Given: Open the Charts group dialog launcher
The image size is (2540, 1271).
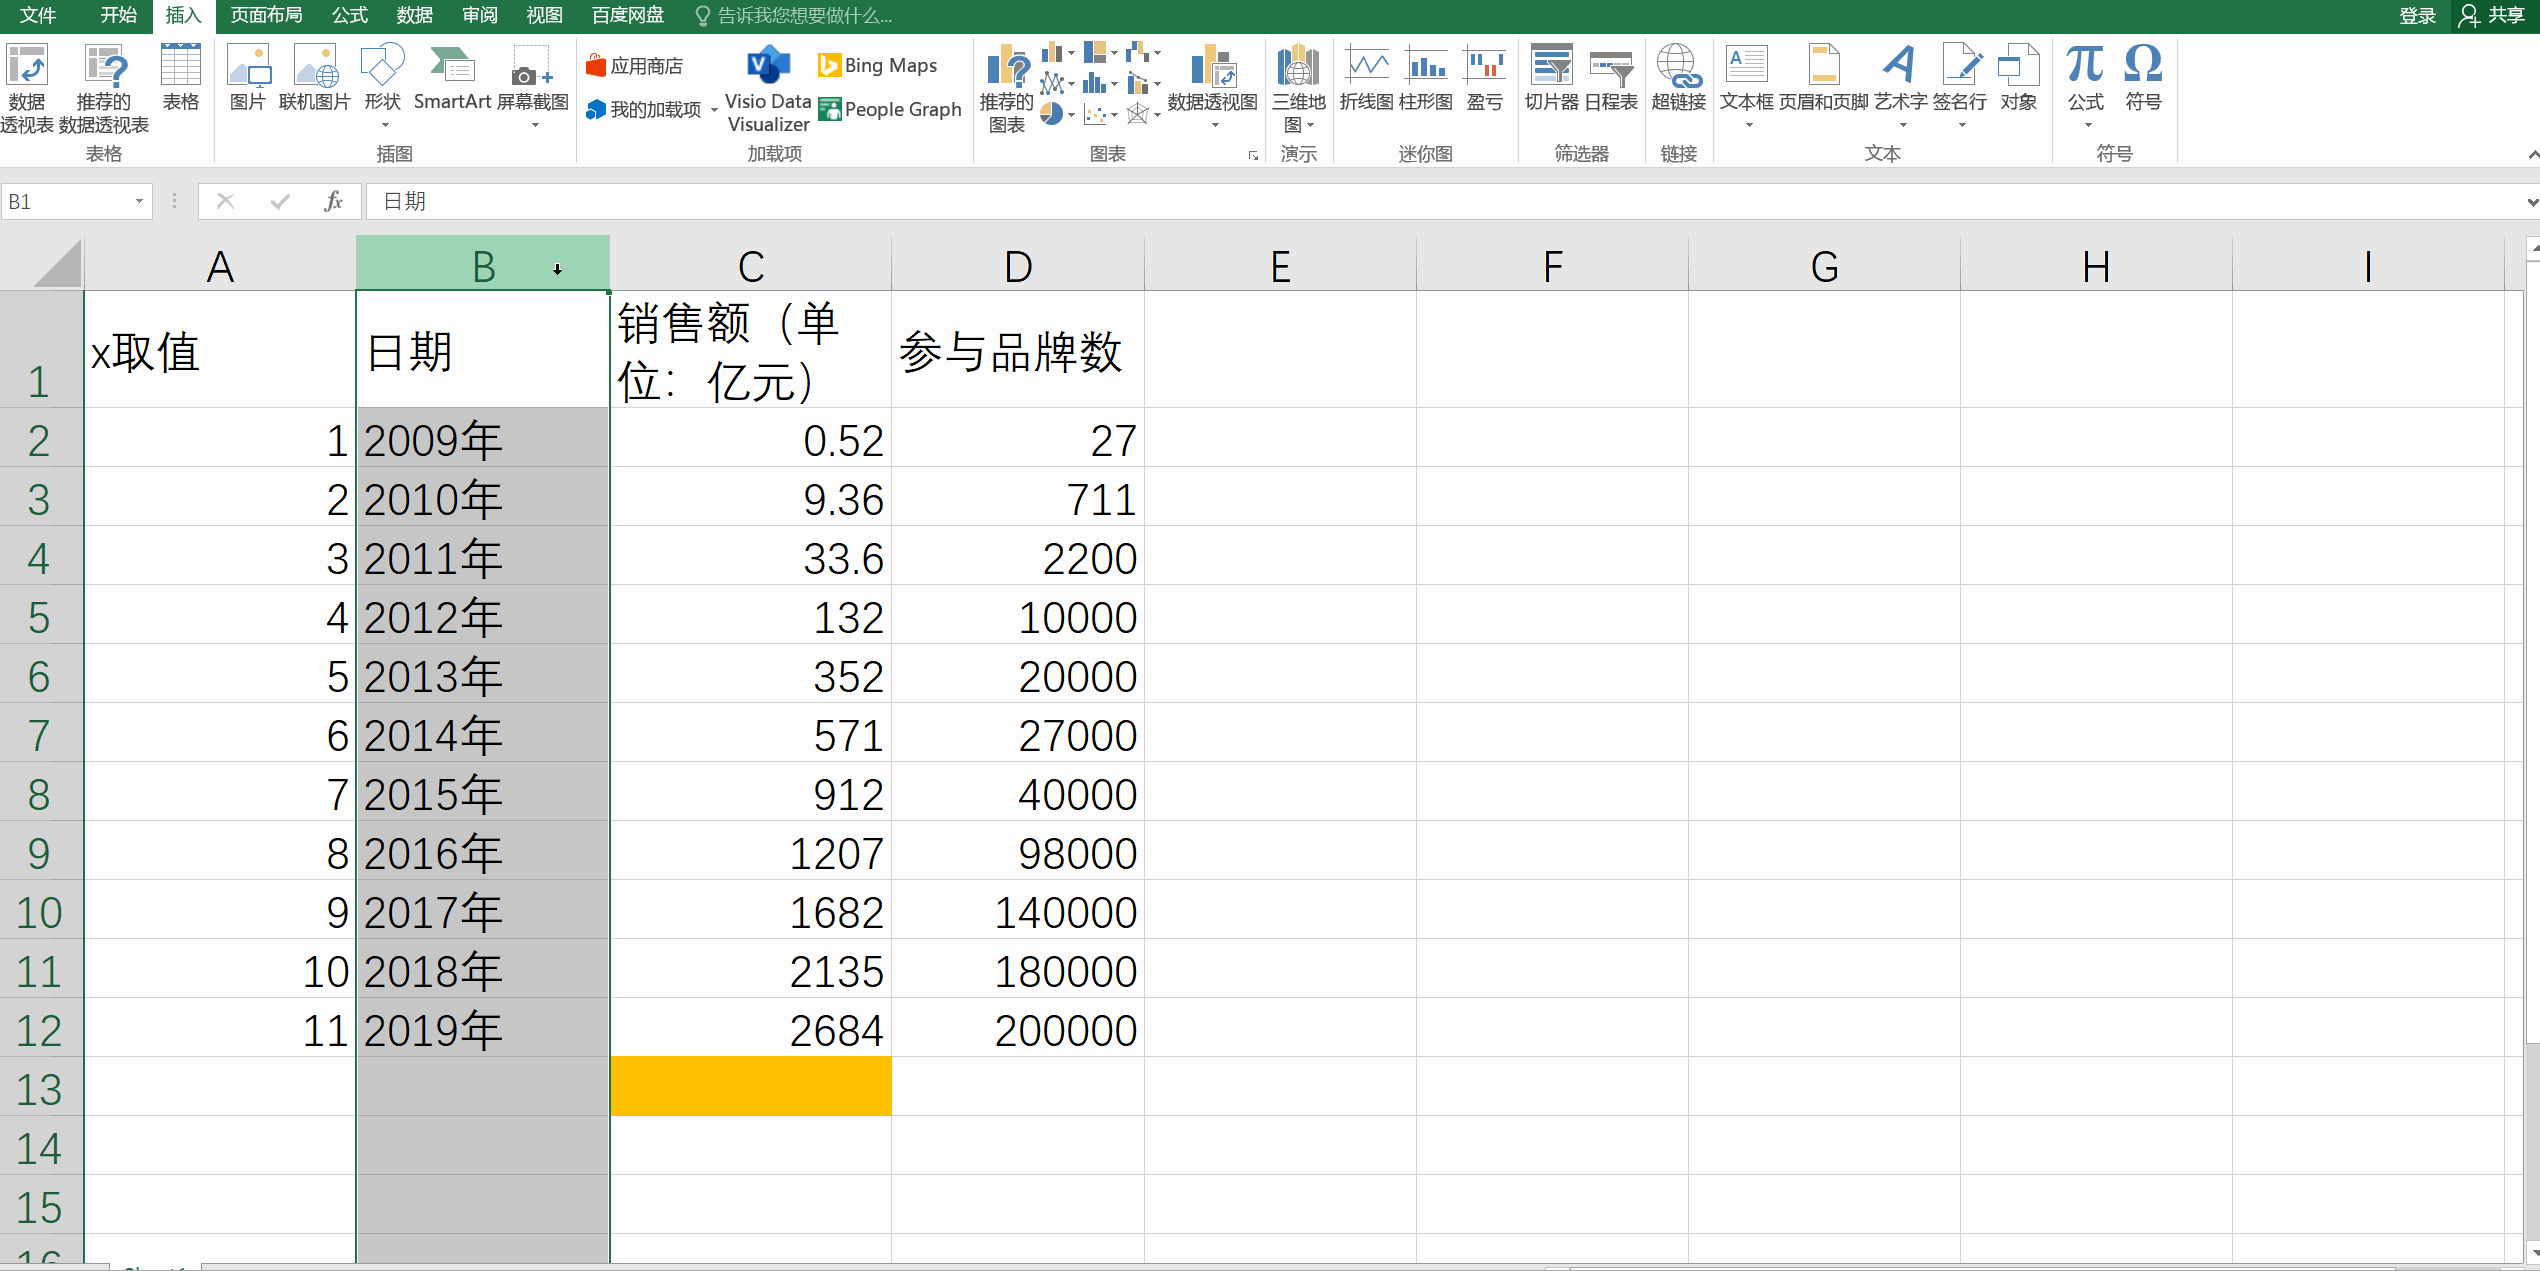Looking at the screenshot, I should [1252, 156].
